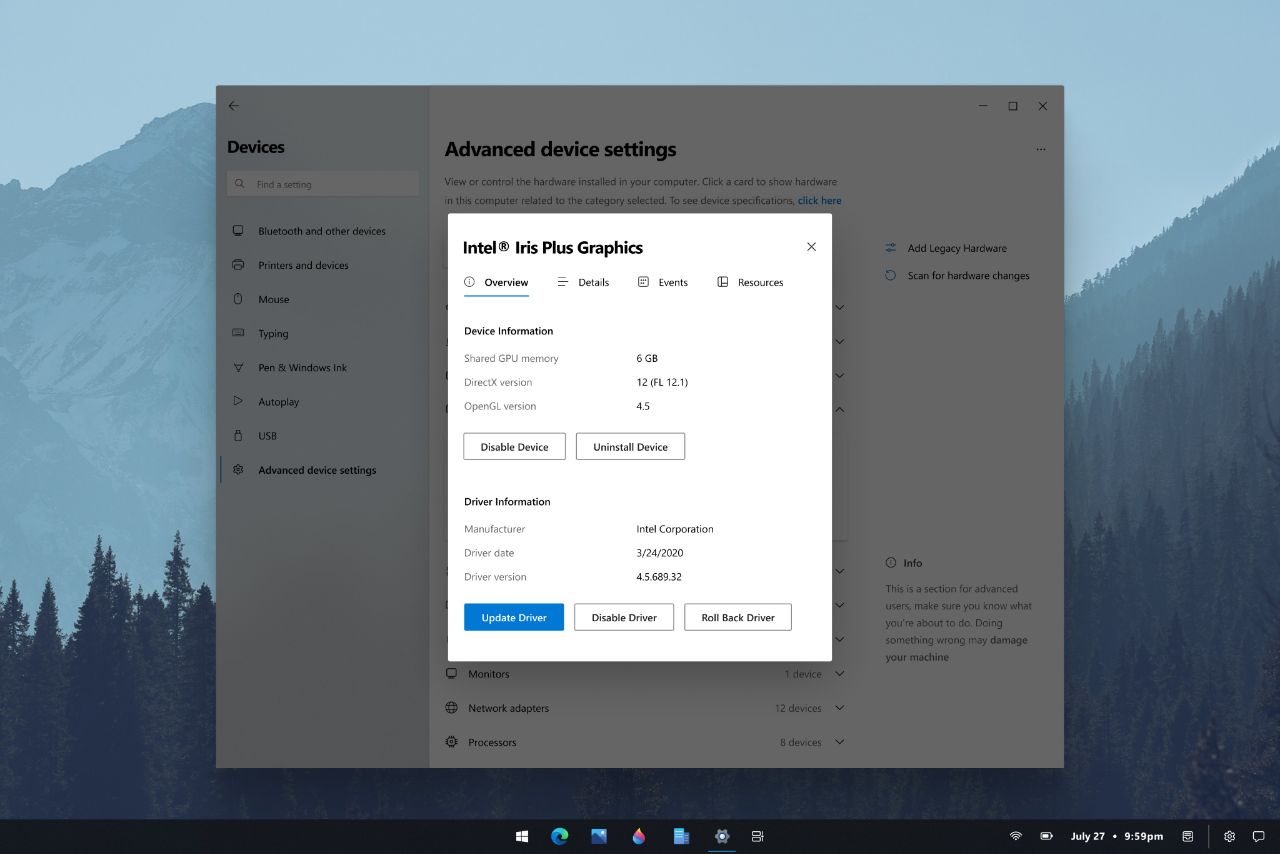Click the Disable Driver button

(624, 617)
